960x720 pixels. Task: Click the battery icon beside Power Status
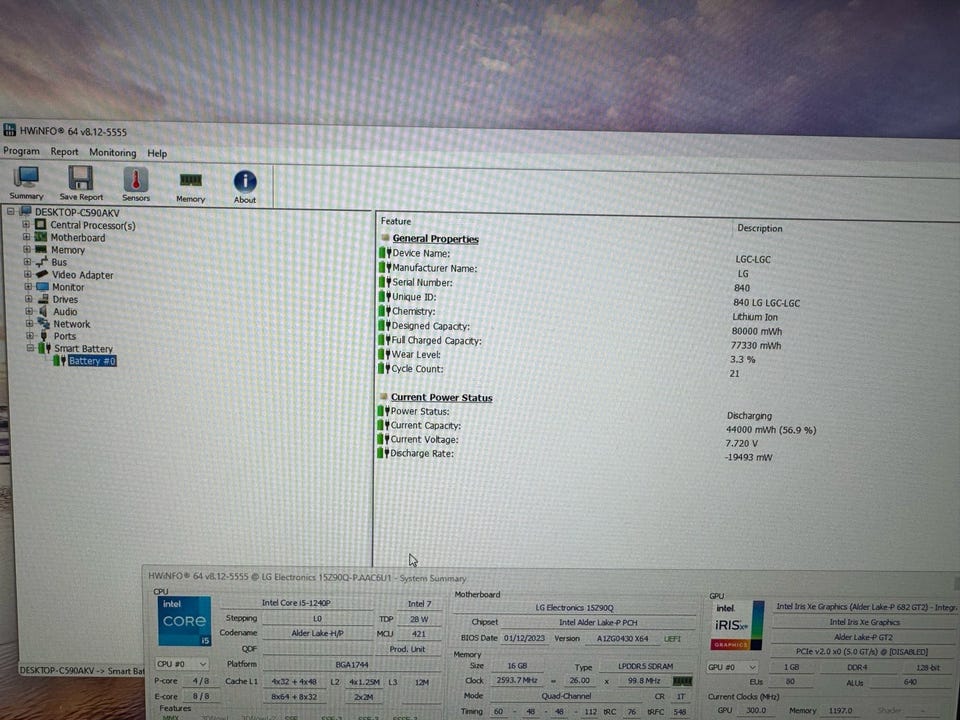(x=383, y=411)
